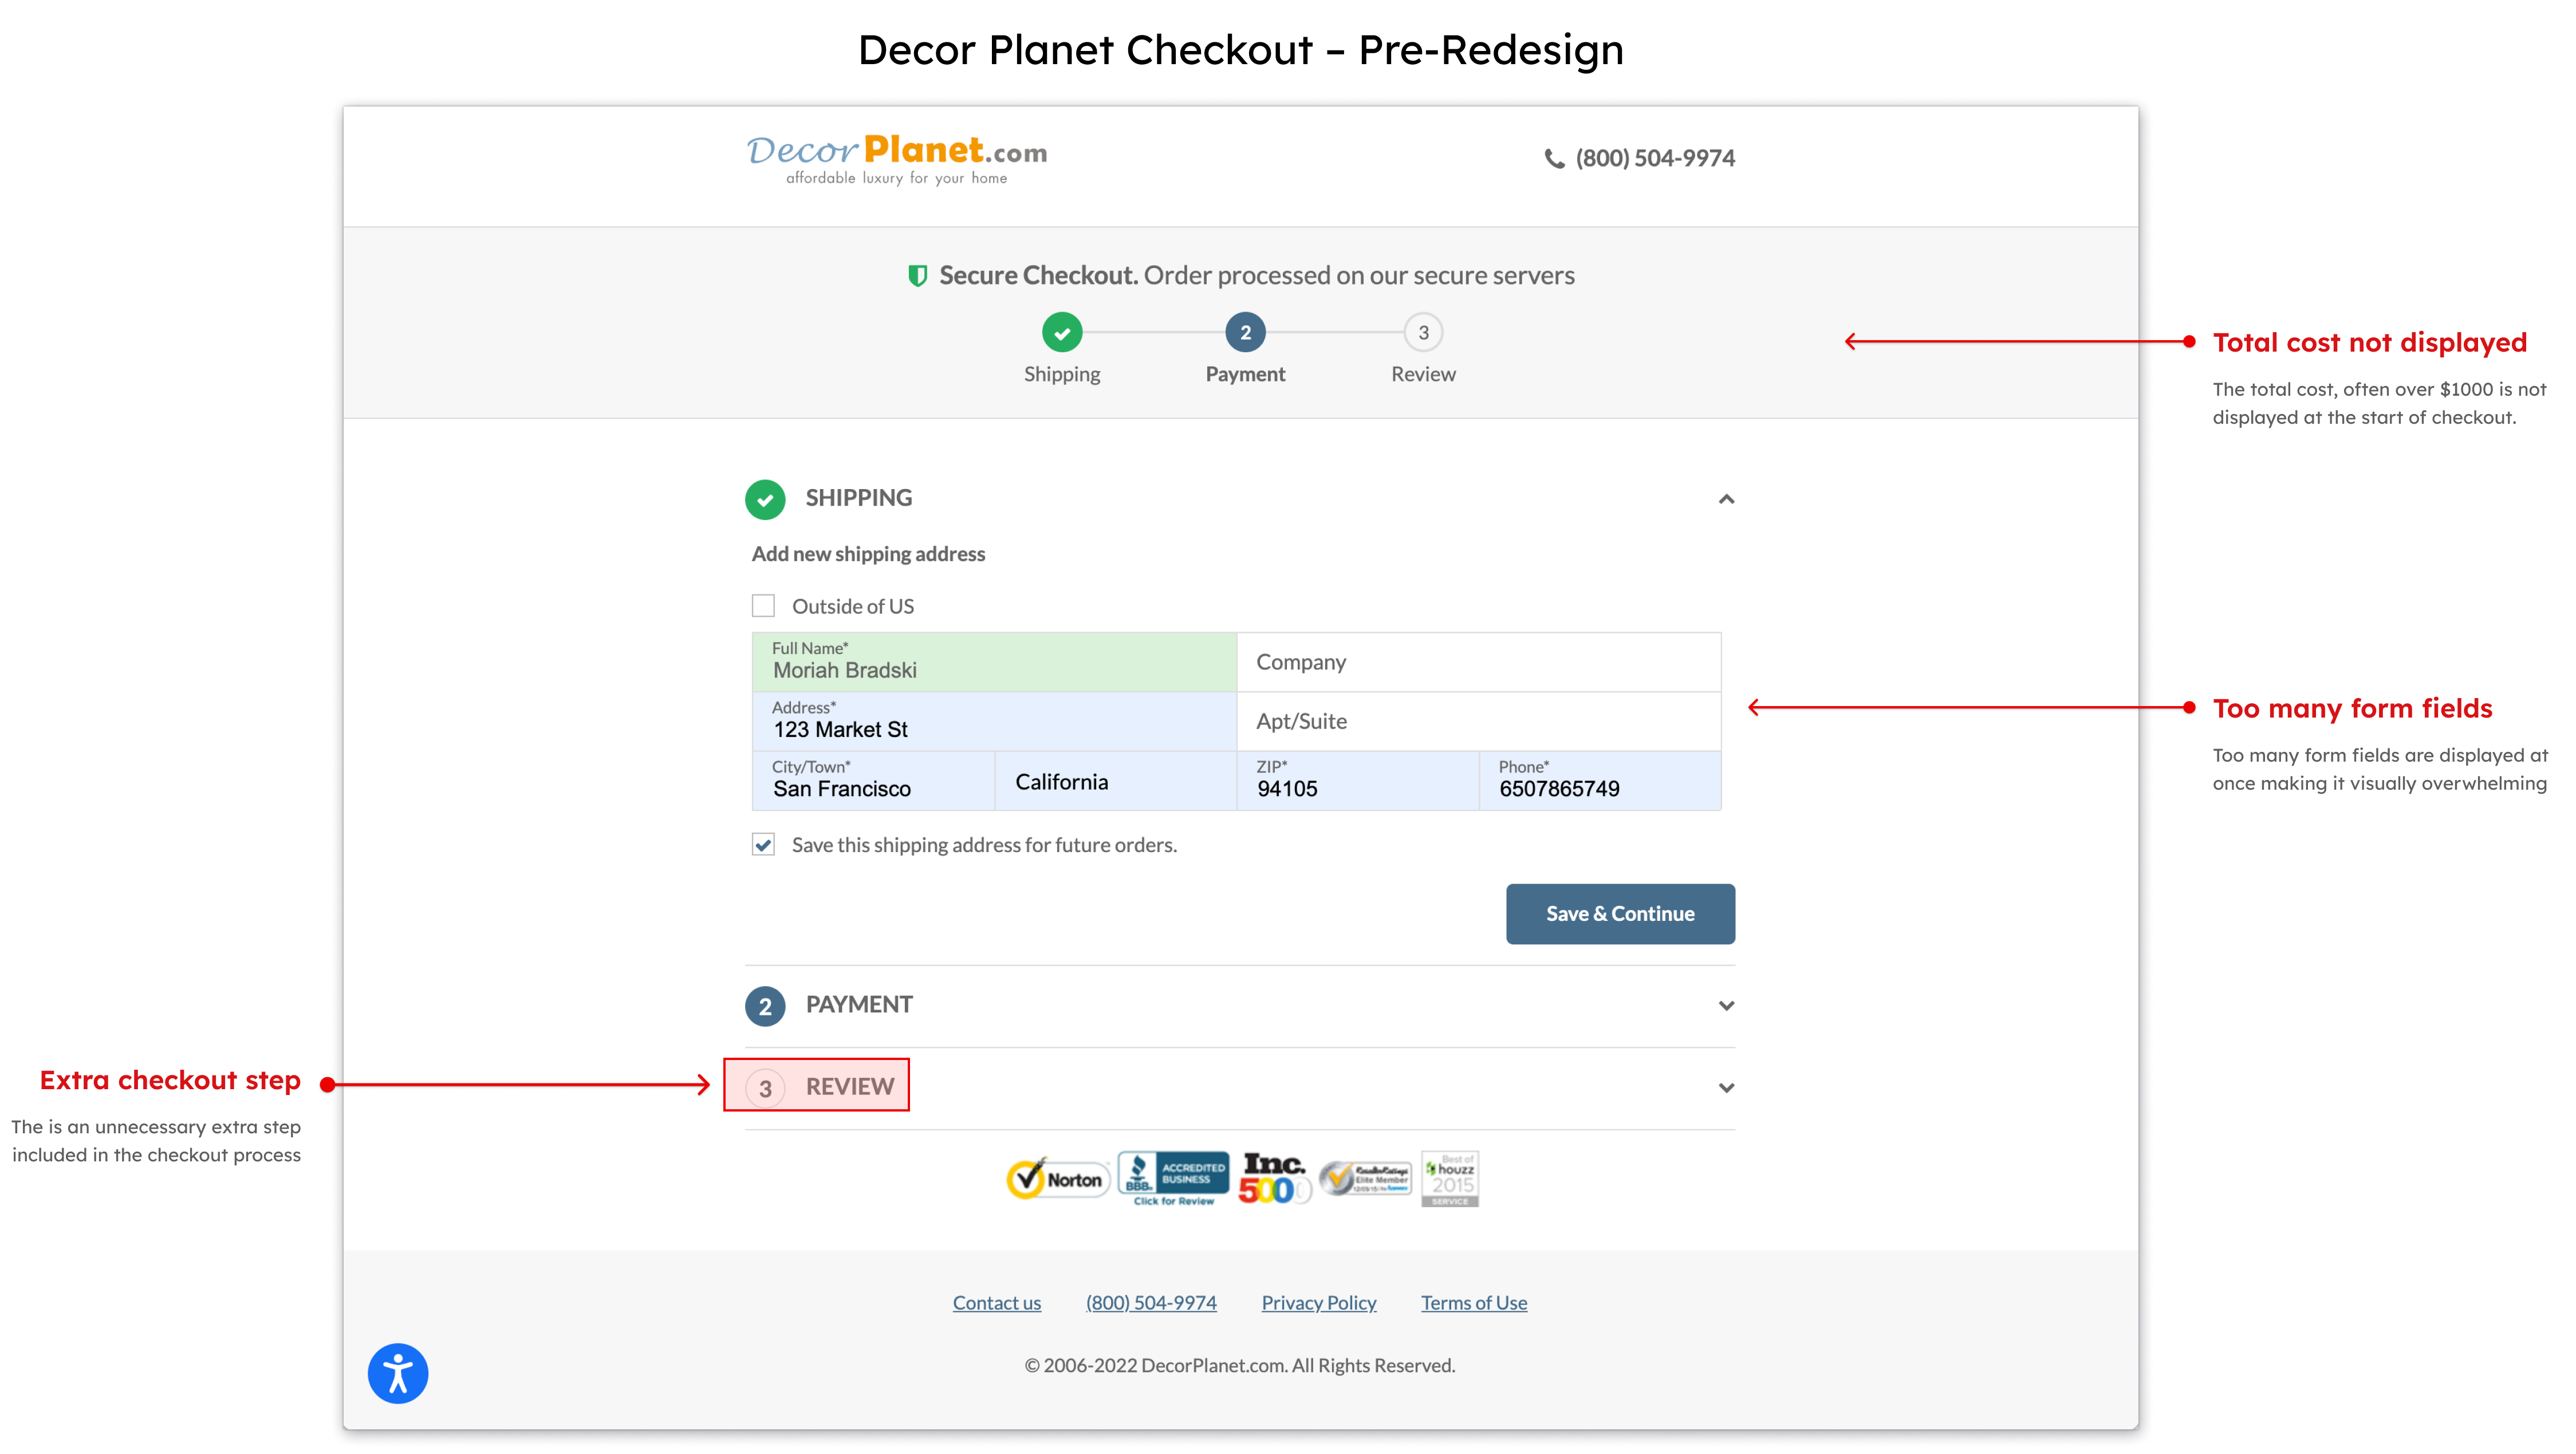Go to the Review step in the progress bar

(1423, 333)
